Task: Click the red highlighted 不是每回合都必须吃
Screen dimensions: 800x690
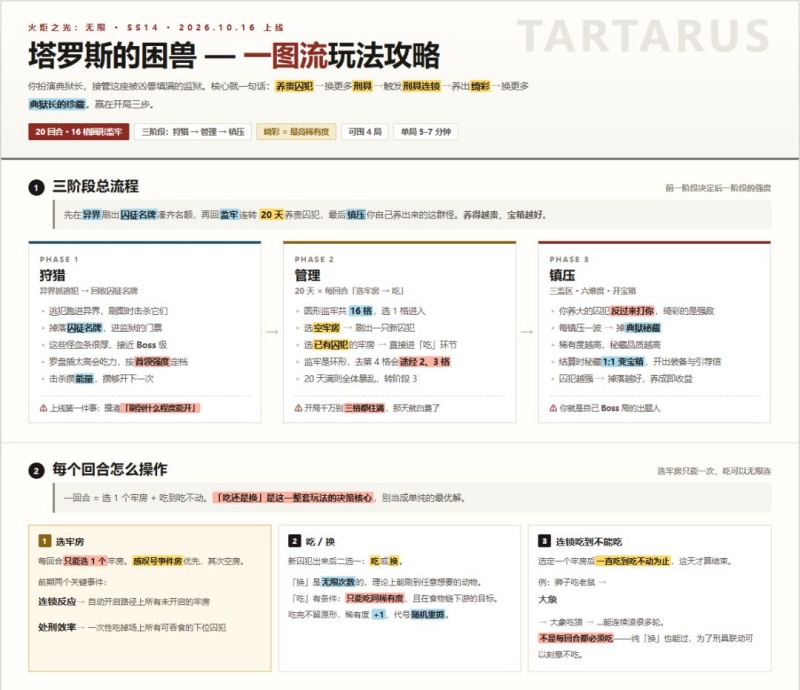Action: (576, 638)
